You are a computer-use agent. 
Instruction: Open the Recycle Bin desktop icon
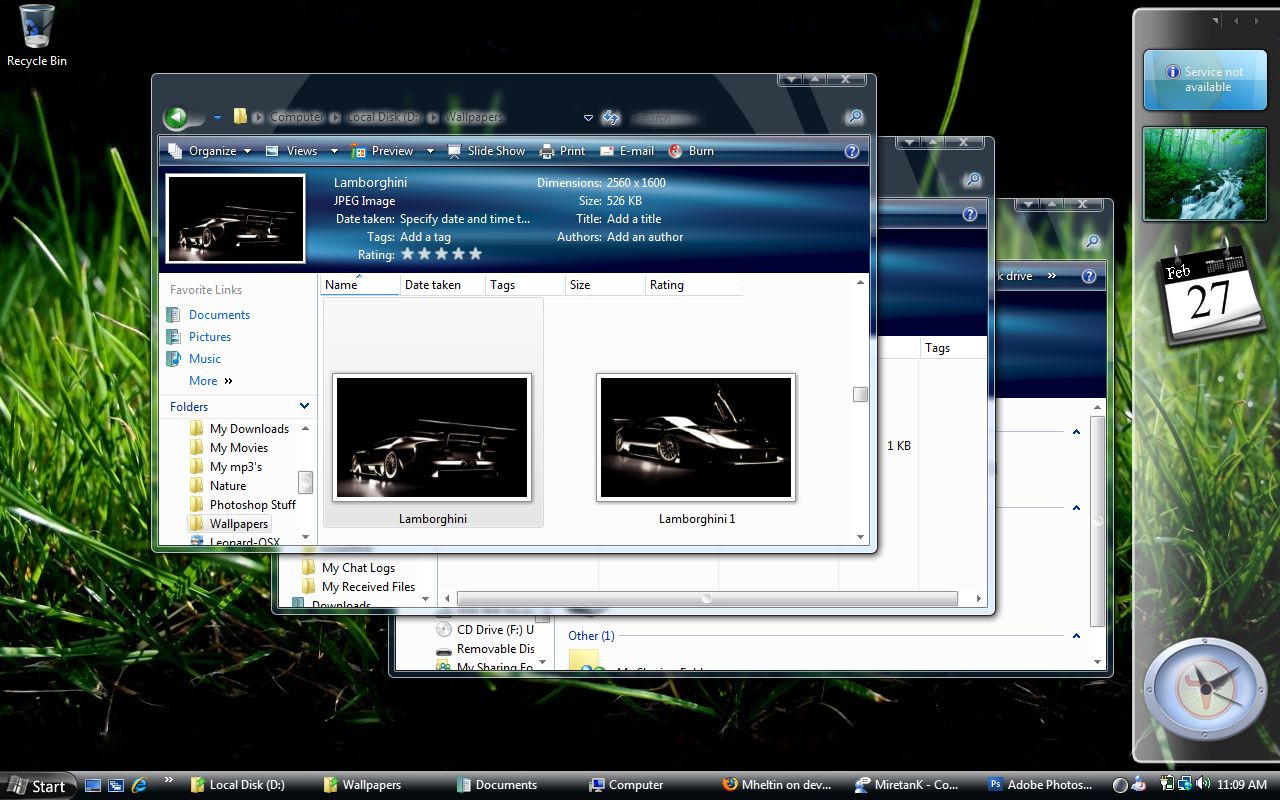37,36
